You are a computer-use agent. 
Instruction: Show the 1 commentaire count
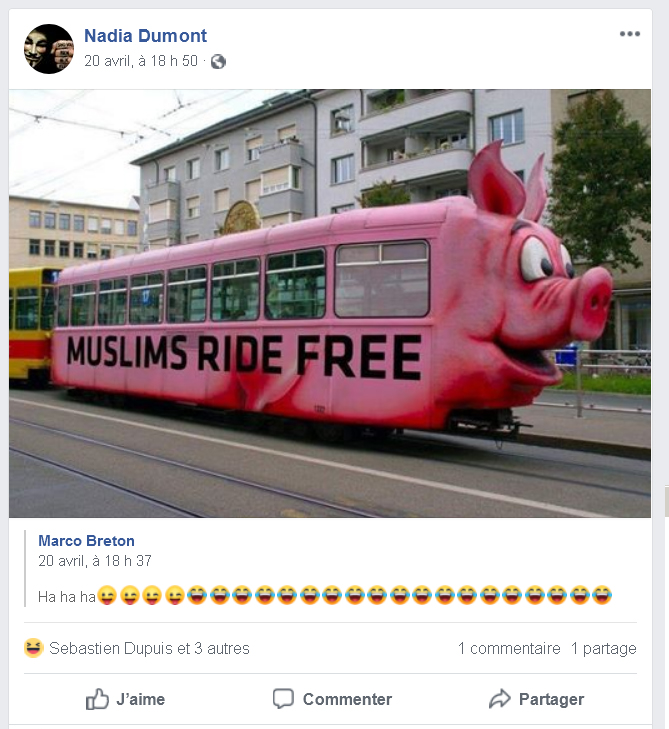click(x=509, y=648)
